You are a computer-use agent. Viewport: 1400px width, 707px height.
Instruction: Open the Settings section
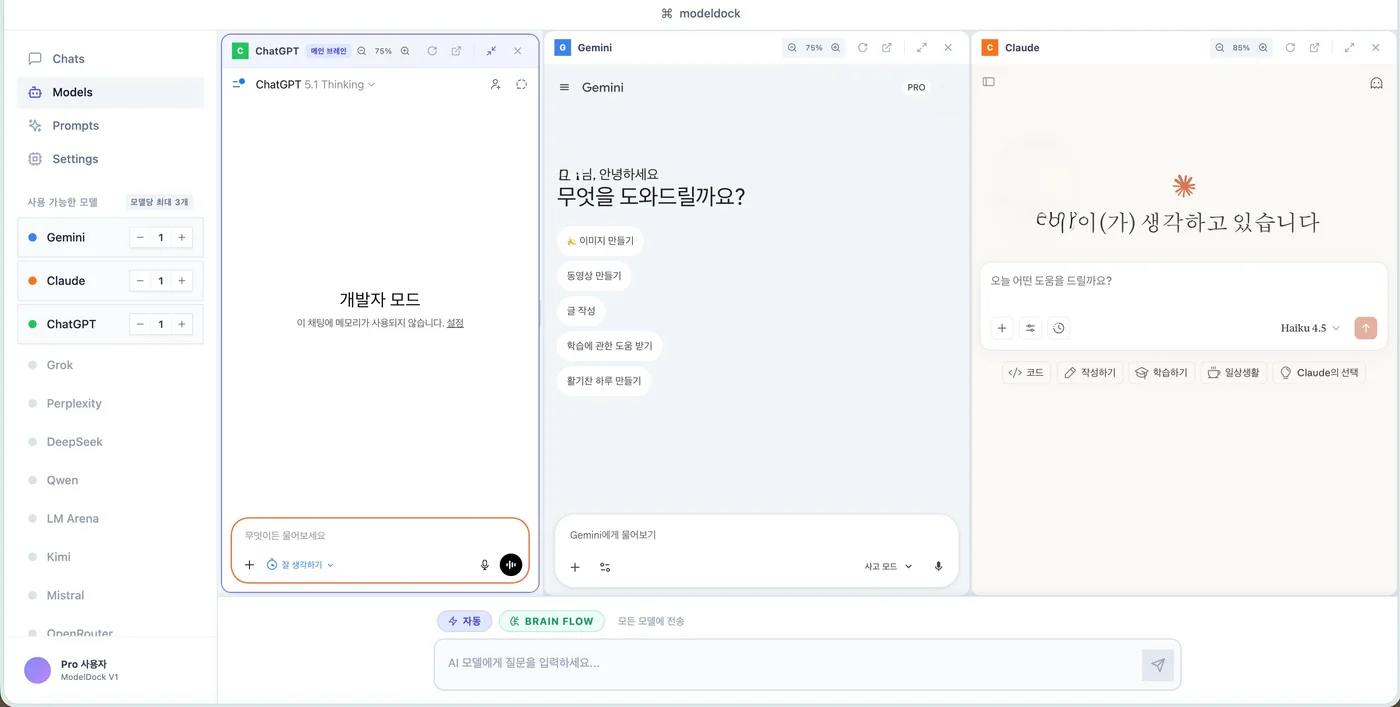[110, 159]
